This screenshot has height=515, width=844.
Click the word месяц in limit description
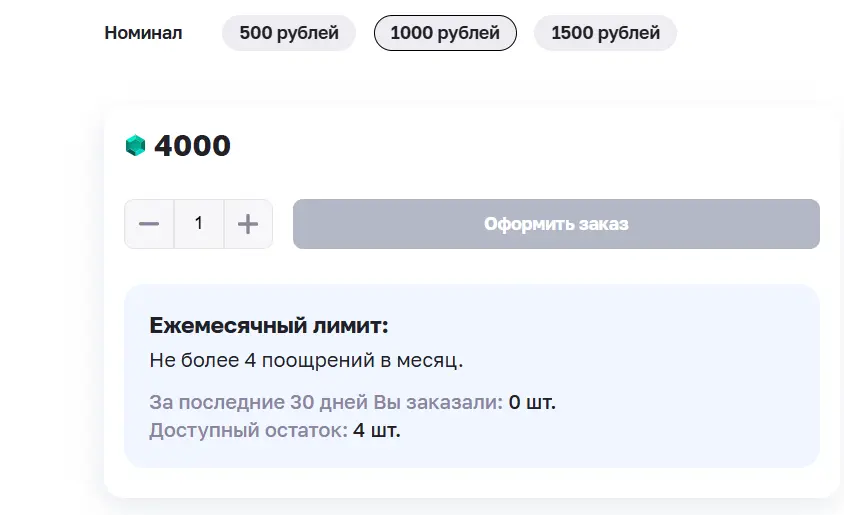[427, 361]
